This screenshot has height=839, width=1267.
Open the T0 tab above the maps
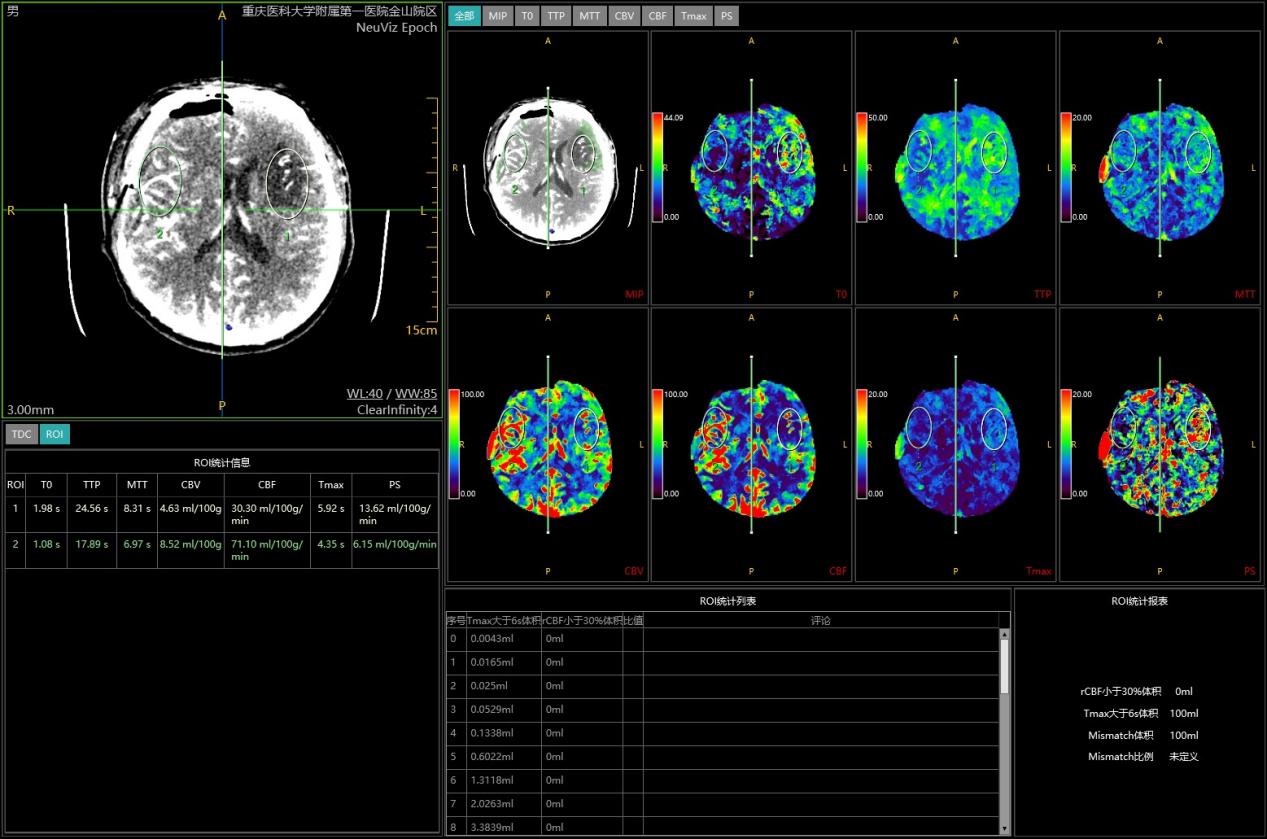[527, 16]
